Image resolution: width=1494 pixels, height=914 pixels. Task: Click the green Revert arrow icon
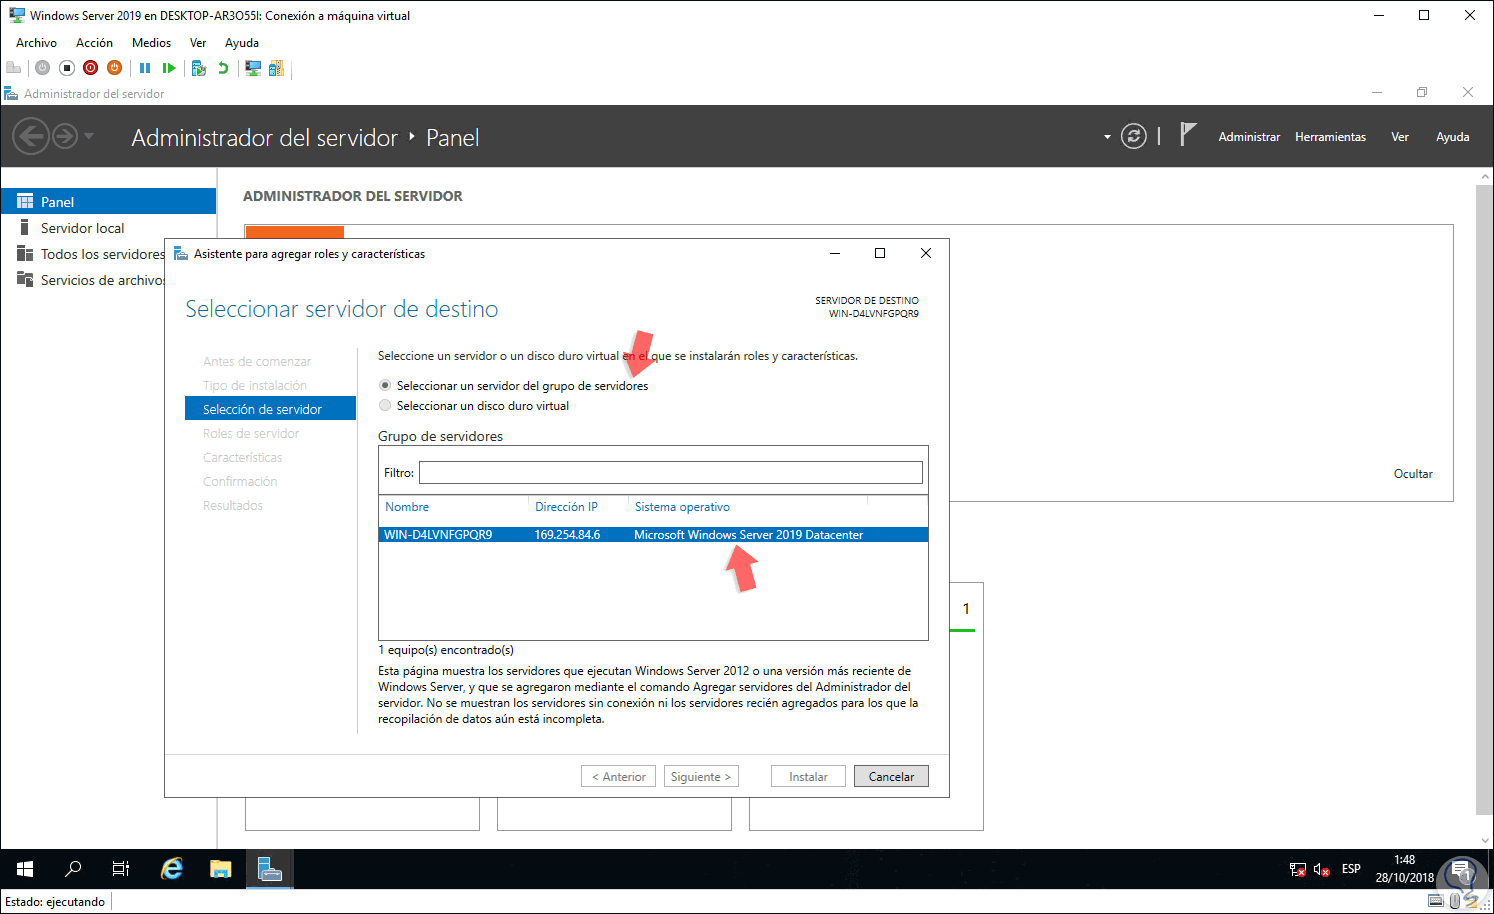[x=223, y=68]
